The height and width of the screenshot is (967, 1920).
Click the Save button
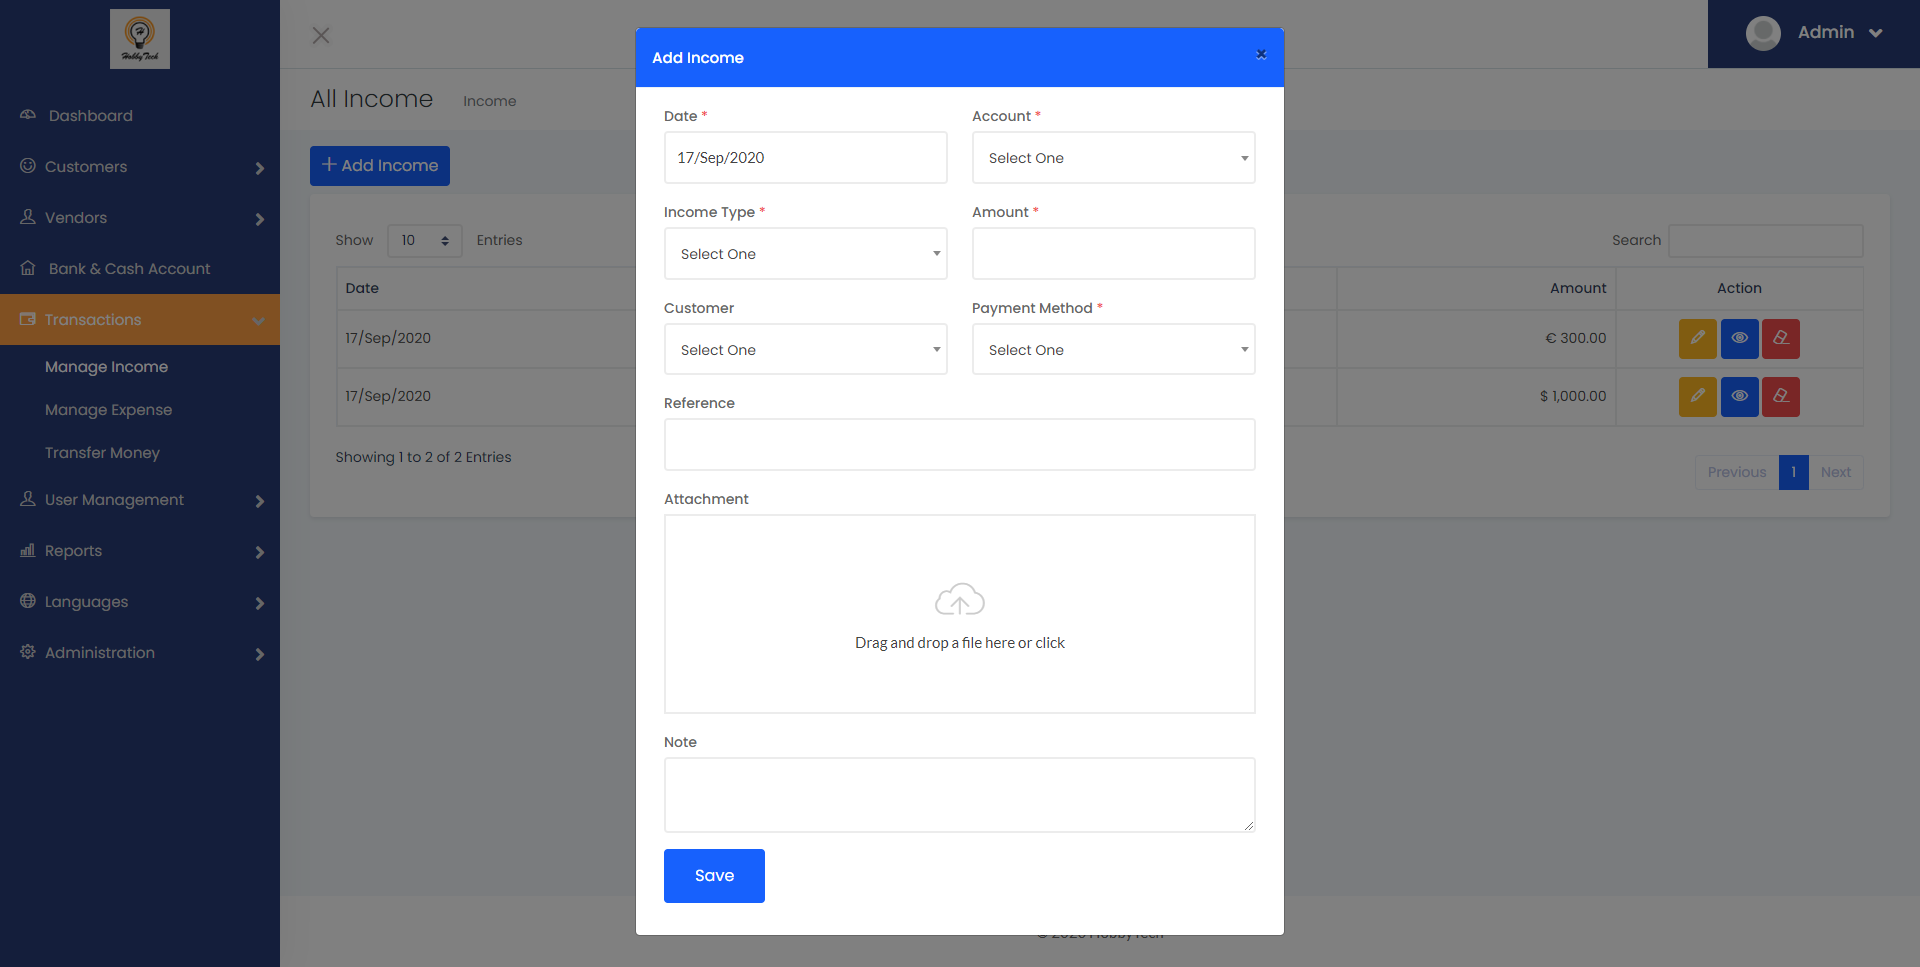tap(713, 875)
